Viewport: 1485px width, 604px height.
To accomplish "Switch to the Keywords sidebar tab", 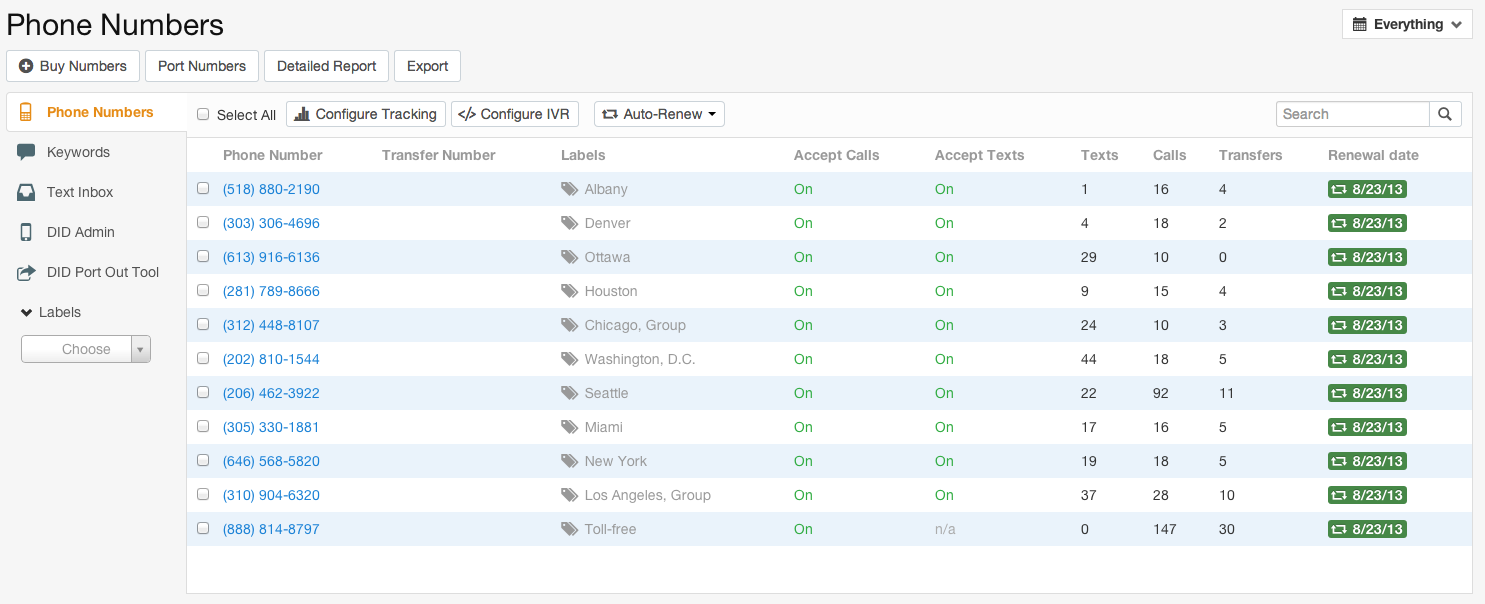I will [x=78, y=152].
